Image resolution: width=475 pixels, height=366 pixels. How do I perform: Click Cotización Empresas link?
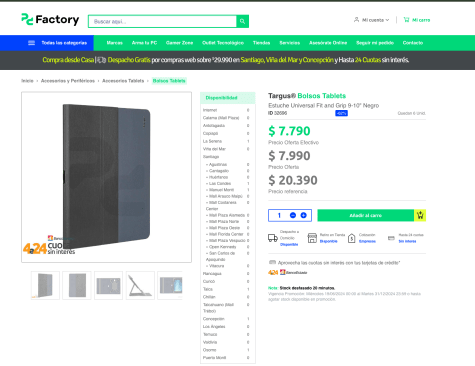(x=367, y=241)
